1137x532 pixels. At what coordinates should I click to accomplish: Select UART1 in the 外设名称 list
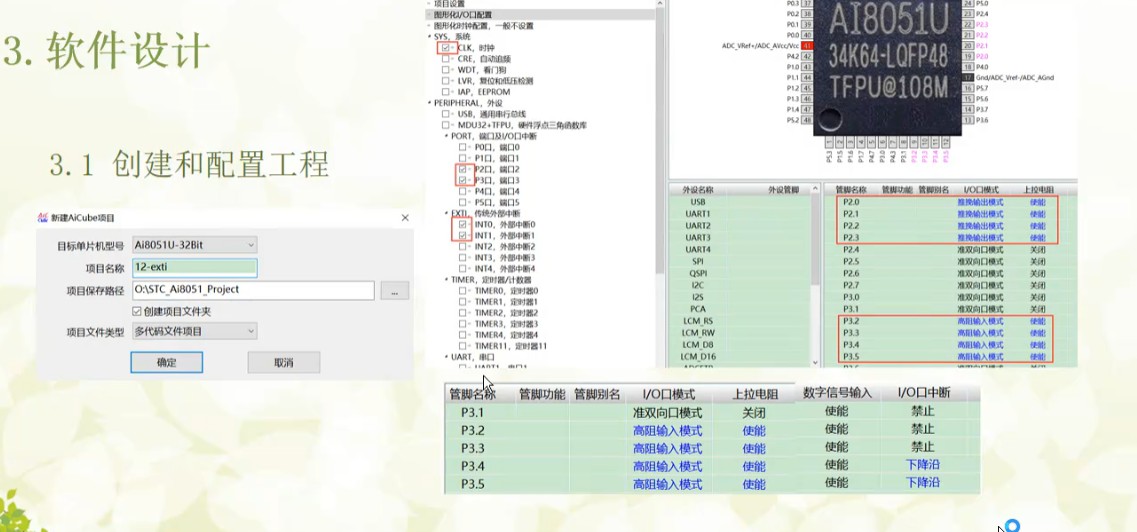coord(697,214)
